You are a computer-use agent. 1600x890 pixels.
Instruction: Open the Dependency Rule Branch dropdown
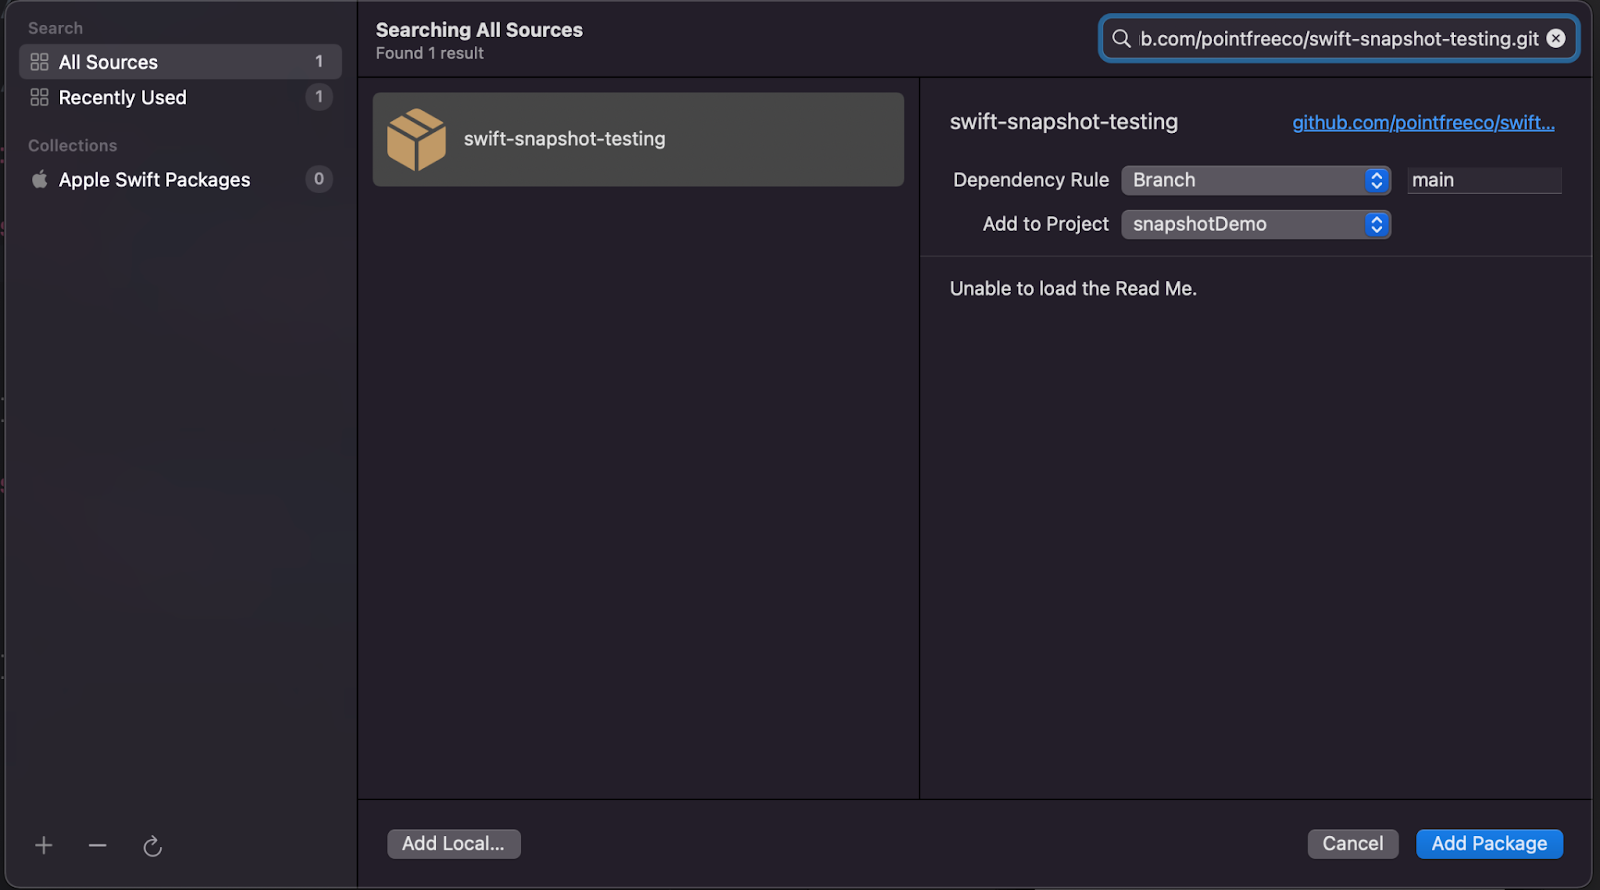(x=1256, y=180)
